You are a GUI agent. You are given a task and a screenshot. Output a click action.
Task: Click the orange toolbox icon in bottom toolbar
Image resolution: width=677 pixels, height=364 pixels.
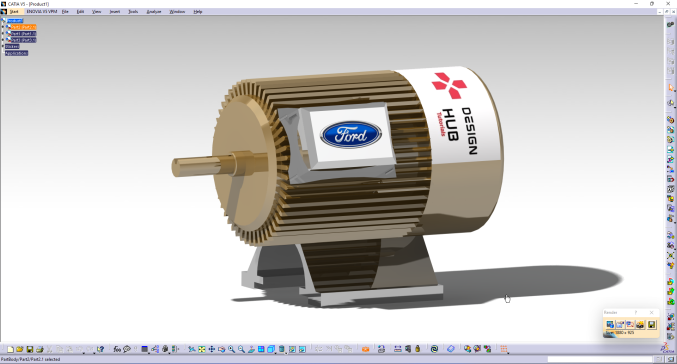365,349
